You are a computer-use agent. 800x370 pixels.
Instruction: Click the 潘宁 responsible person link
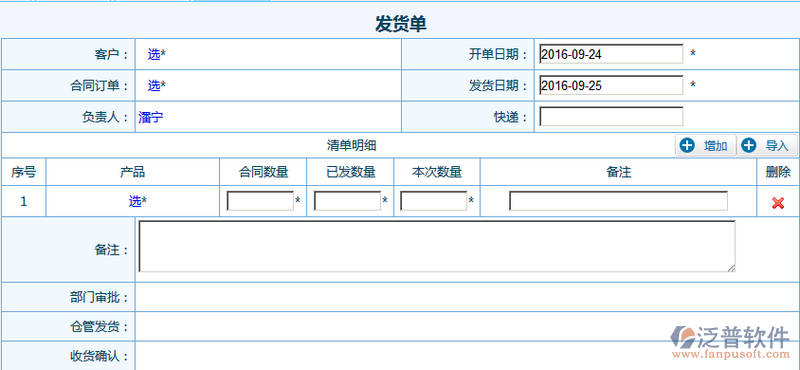(x=151, y=117)
